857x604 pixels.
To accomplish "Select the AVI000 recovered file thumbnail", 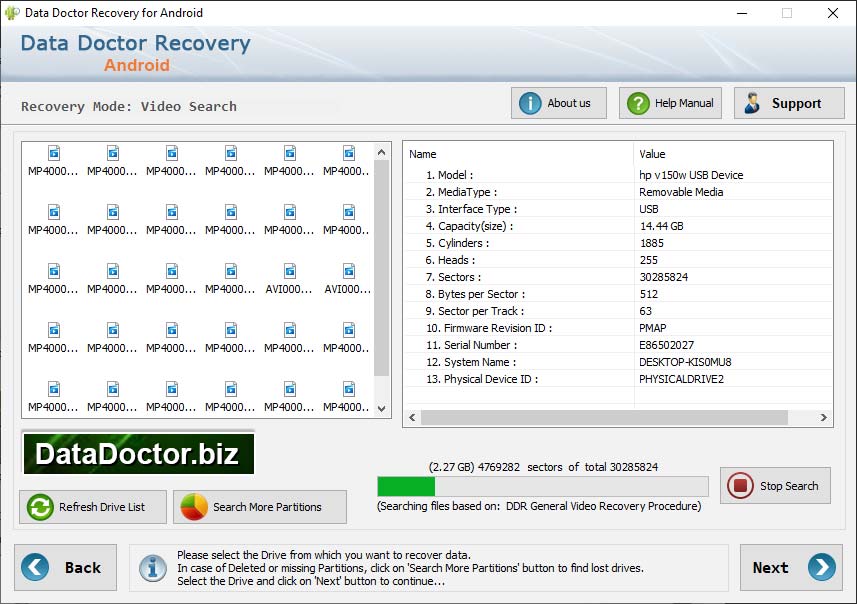I will click(289, 278).
